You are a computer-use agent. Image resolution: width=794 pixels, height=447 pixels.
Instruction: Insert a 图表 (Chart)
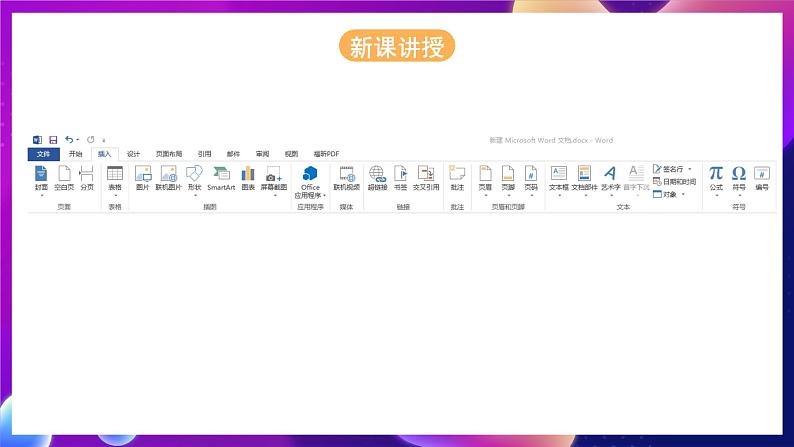click(x=248, y=178)
